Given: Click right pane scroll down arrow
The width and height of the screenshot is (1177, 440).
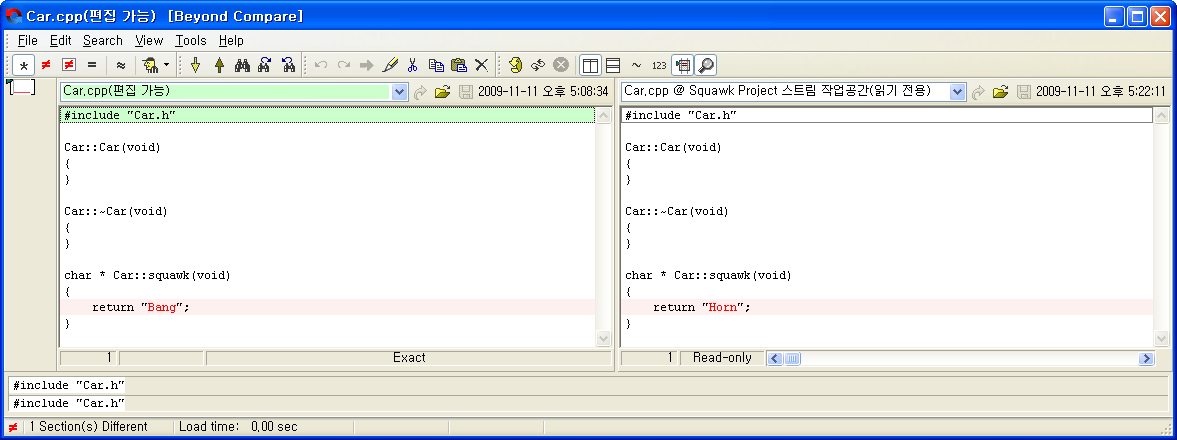Looking at the screenshot, I should click(x=1161, y=339).
